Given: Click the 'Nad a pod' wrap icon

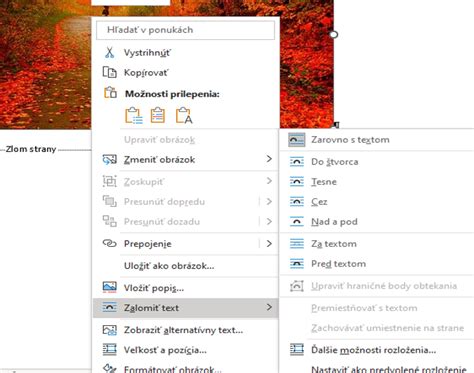Looking at the screenshot, I should pos(297,222).
